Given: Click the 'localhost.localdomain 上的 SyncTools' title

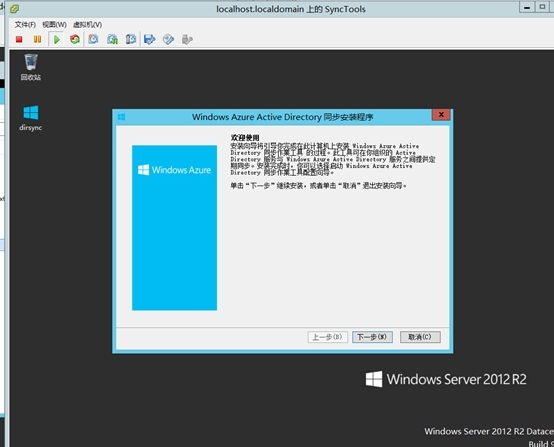Looking at the screenshot, I should [291, 9].
